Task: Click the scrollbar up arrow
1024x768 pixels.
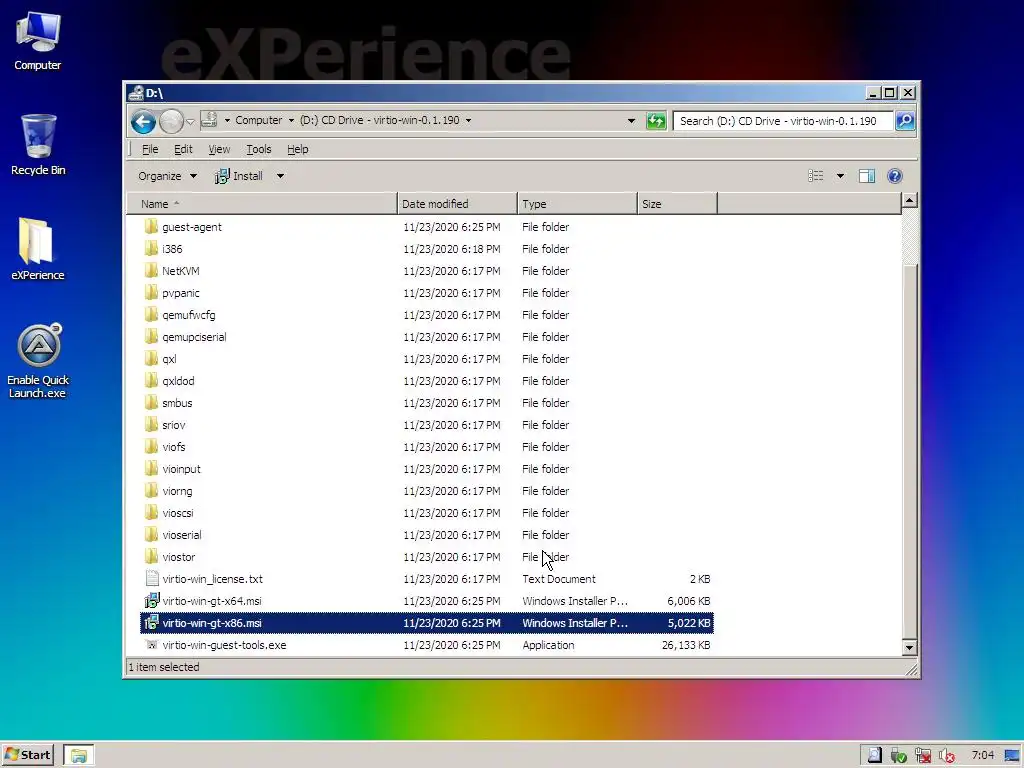Action: [x=910, y=200]
